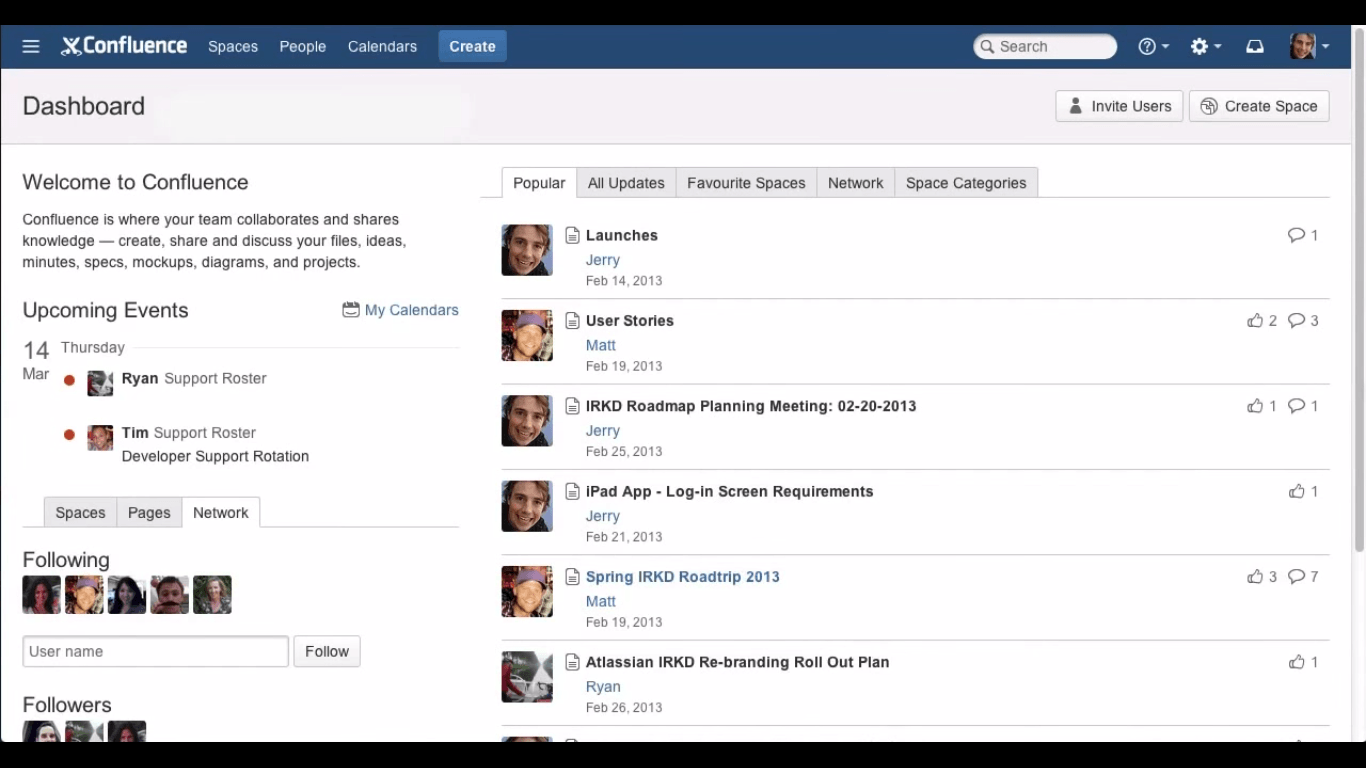The image size is (1366, 768).
Task: Click the Follow button
Action: [327, 651]
